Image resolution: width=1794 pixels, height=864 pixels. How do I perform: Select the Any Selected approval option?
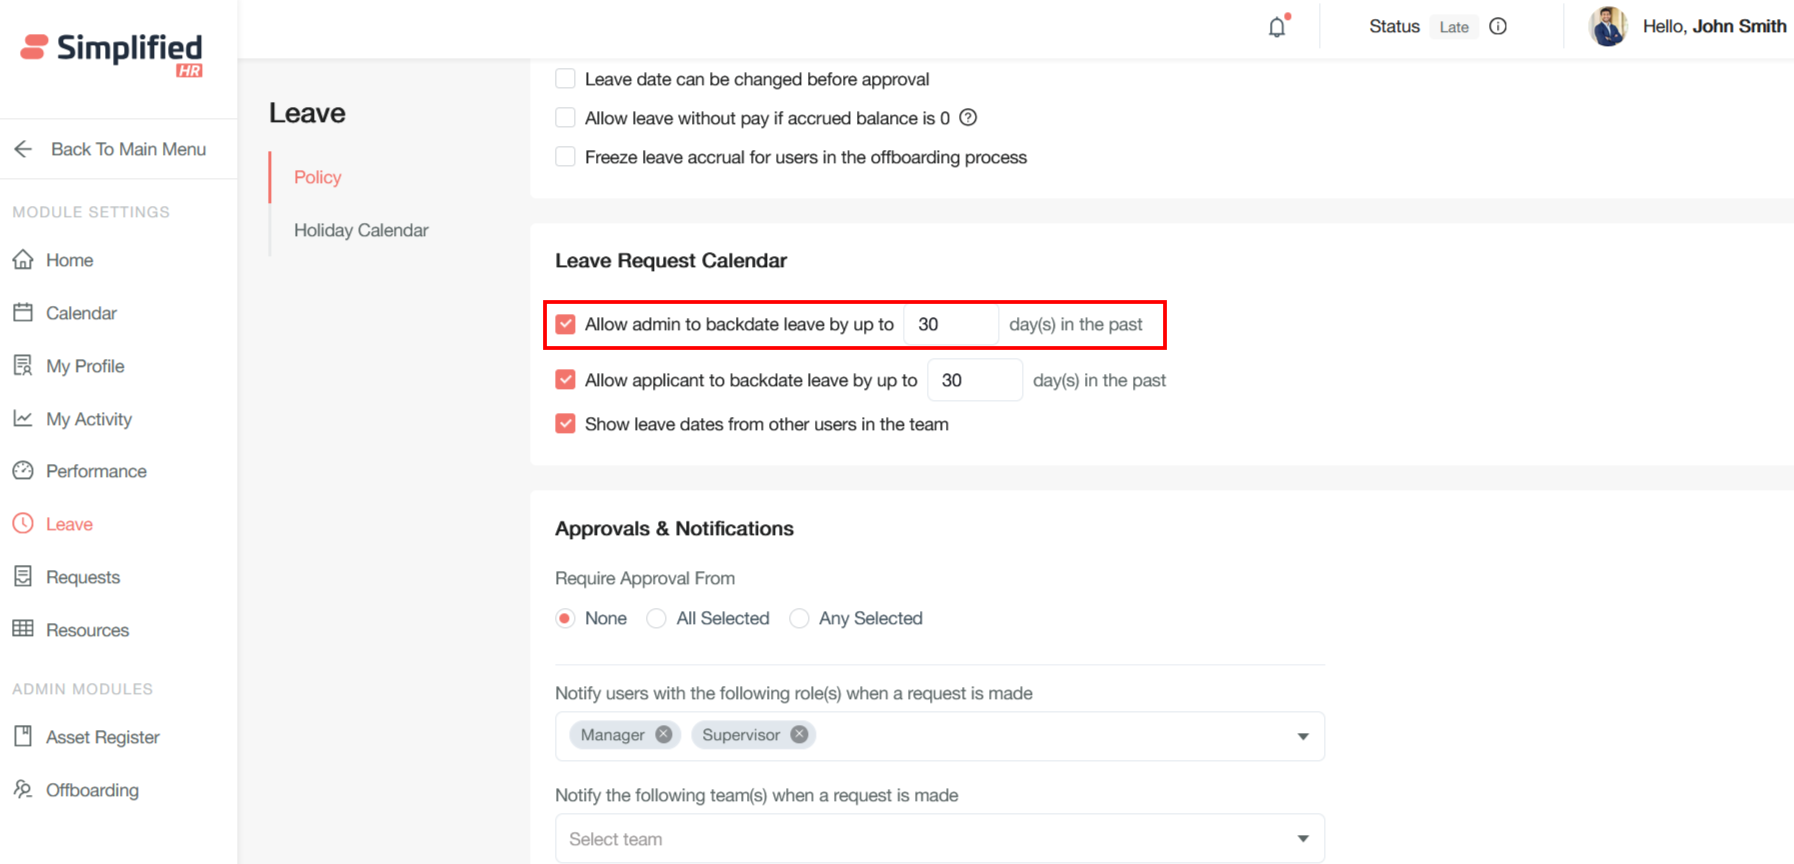800,619
